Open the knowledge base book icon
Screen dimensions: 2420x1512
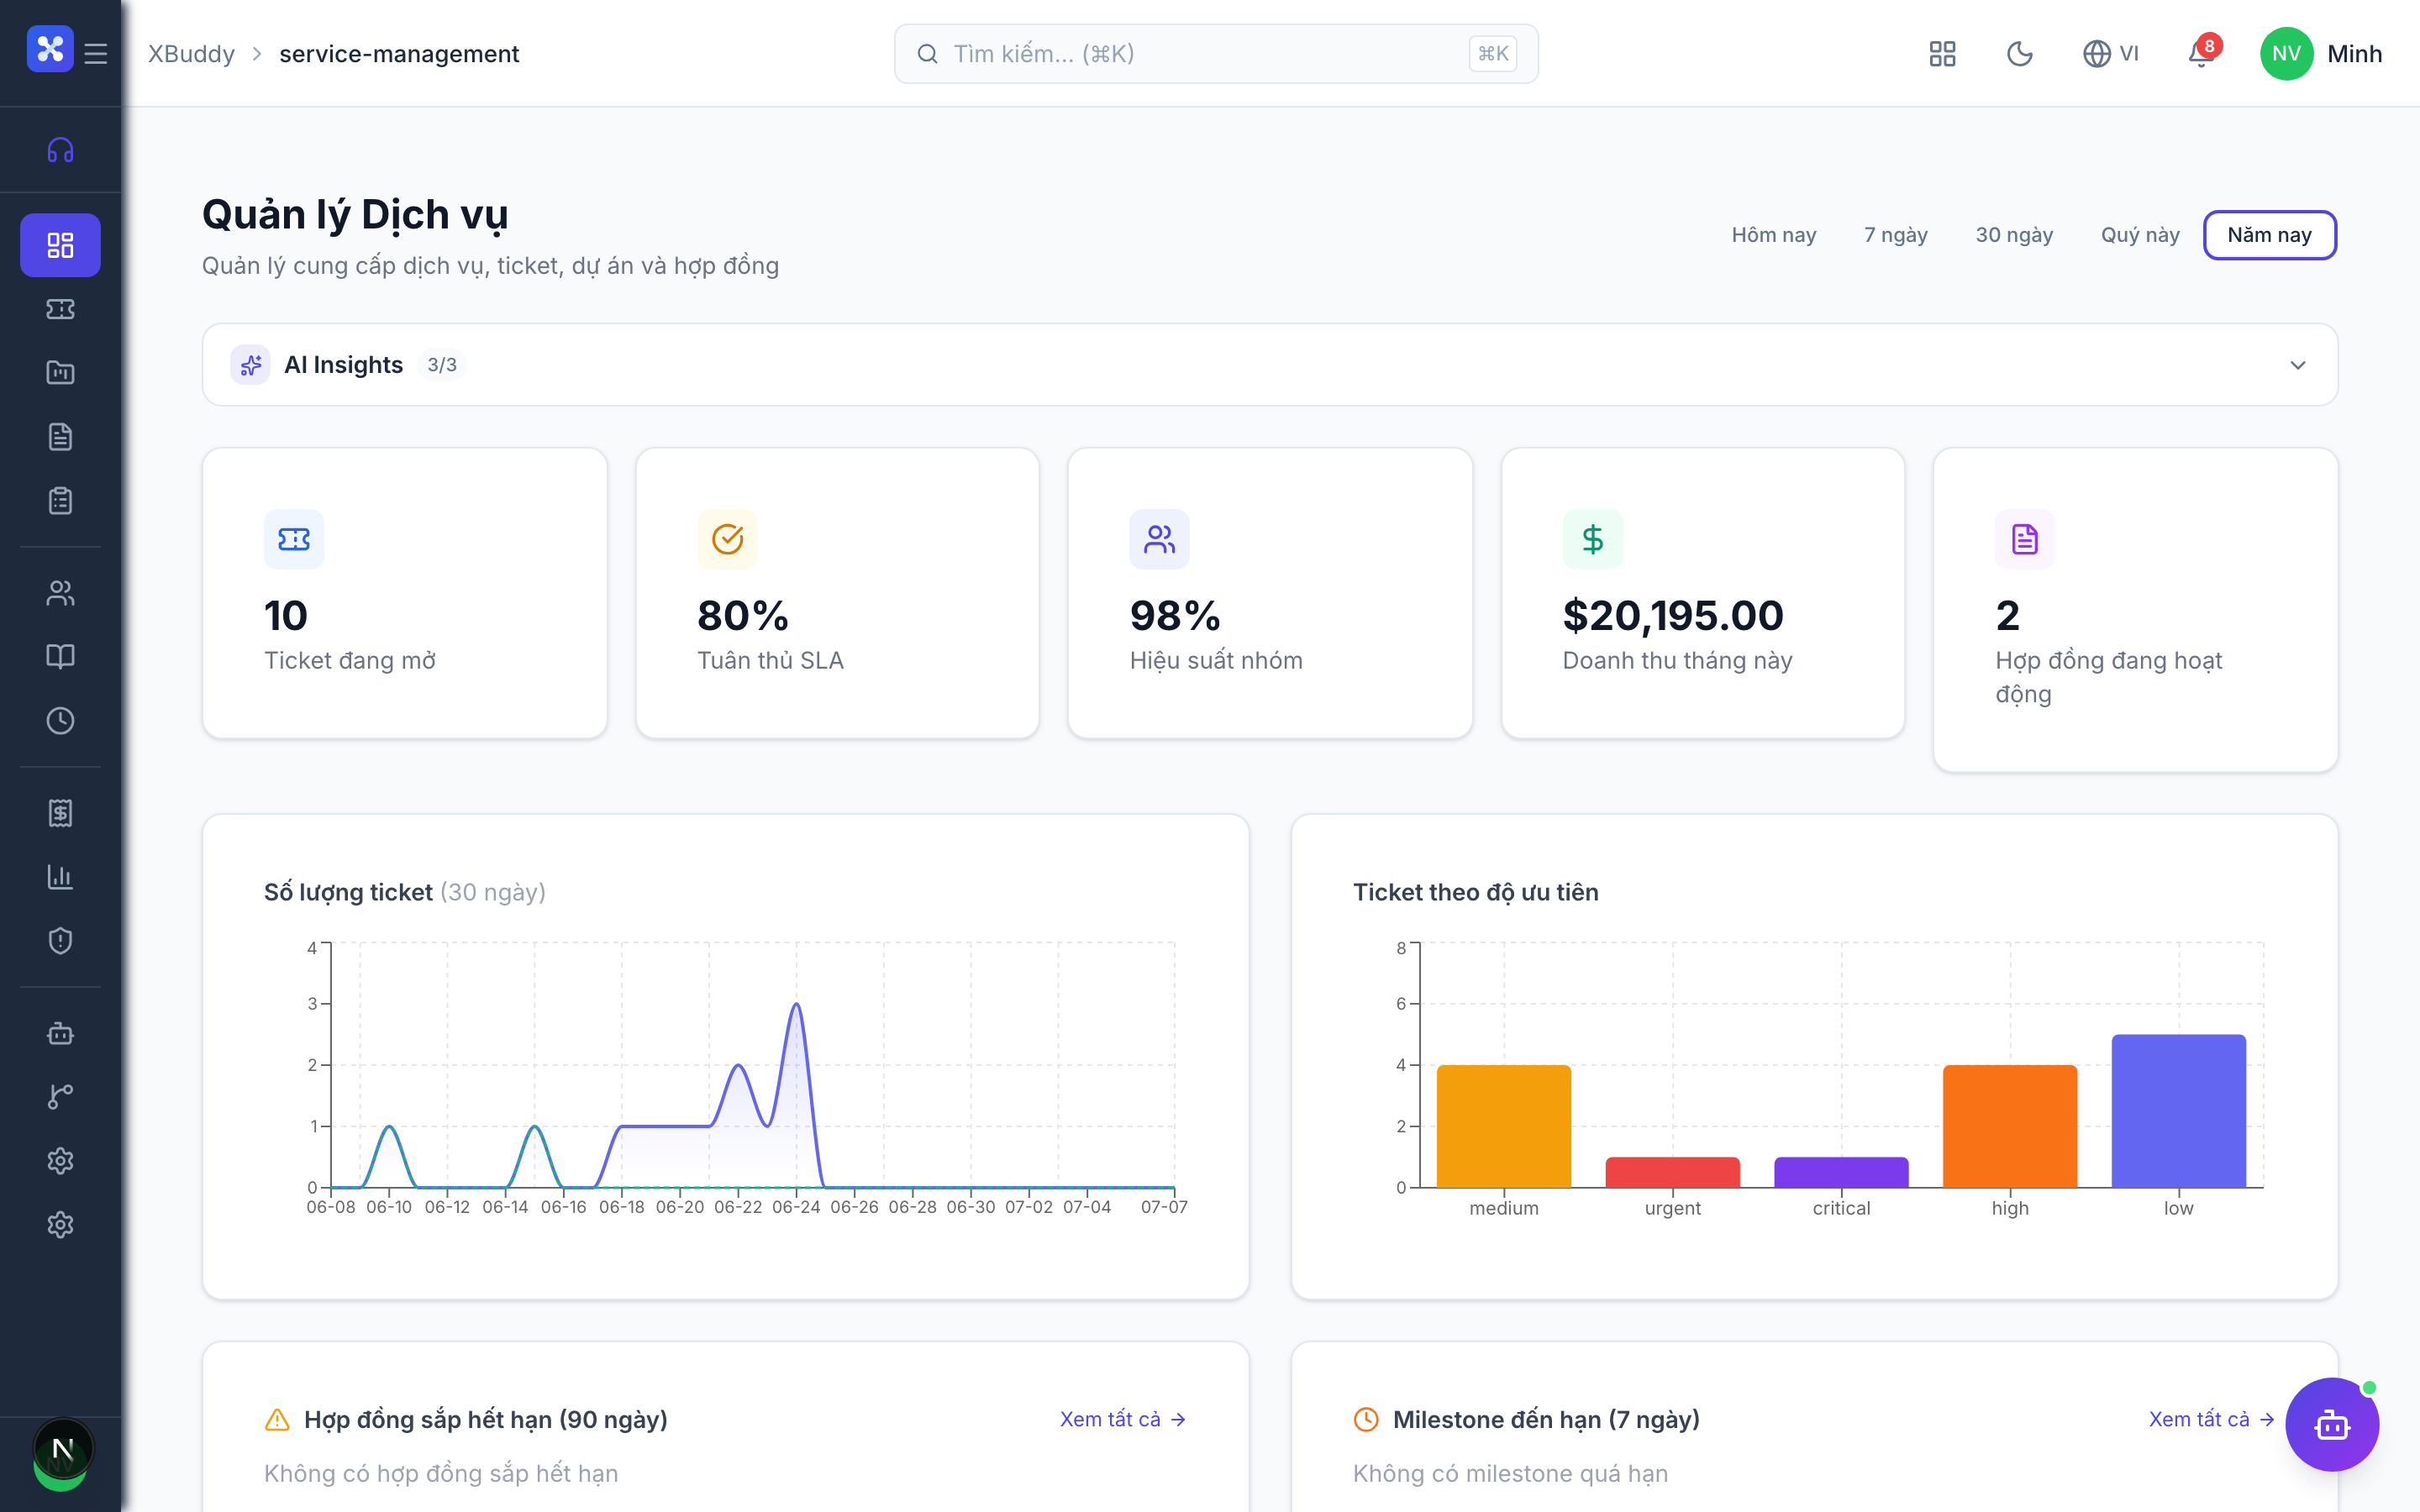tap(60, 657)
